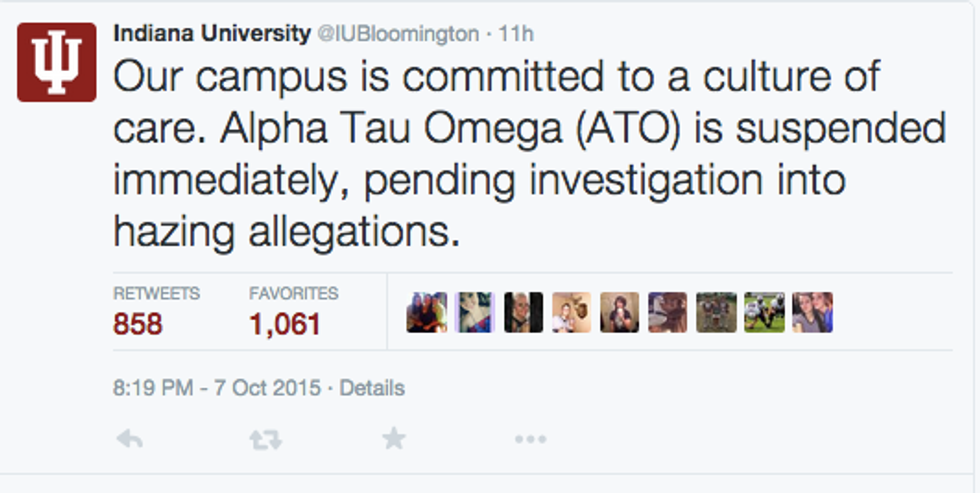This screenshot has height=493, width=980.
Task: Click the avatar with a purple border
Action: (x=475, y=312)
